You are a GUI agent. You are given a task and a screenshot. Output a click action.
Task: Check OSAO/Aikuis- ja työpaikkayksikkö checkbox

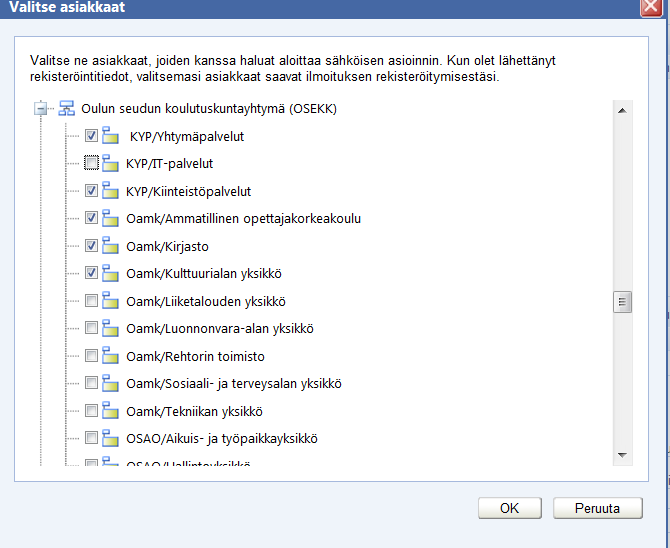91,438
